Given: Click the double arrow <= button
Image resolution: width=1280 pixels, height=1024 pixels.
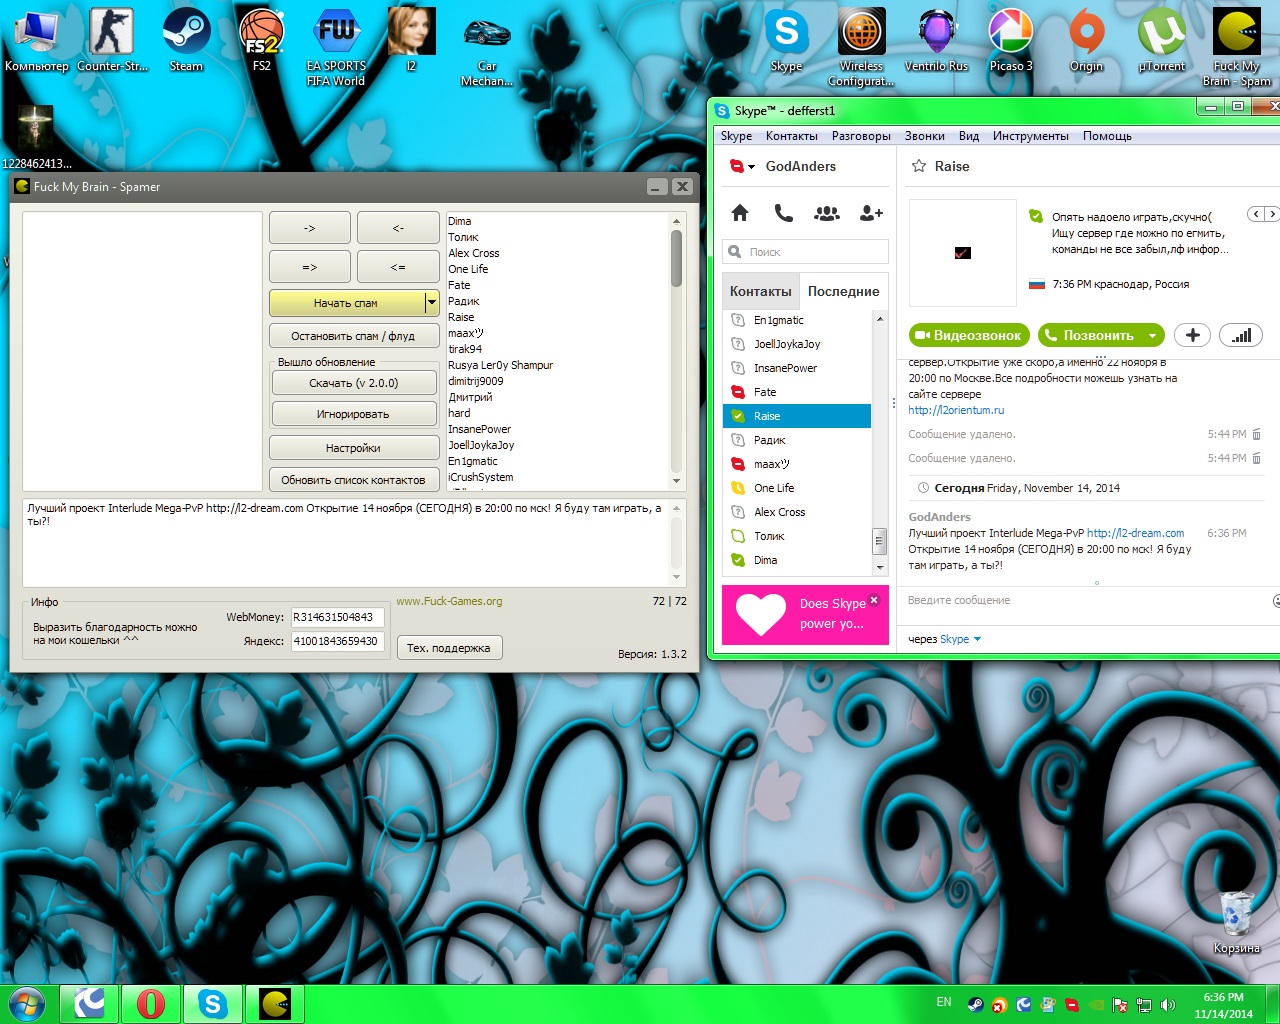Looking at the screenshot, I should (x=398, y=267).
